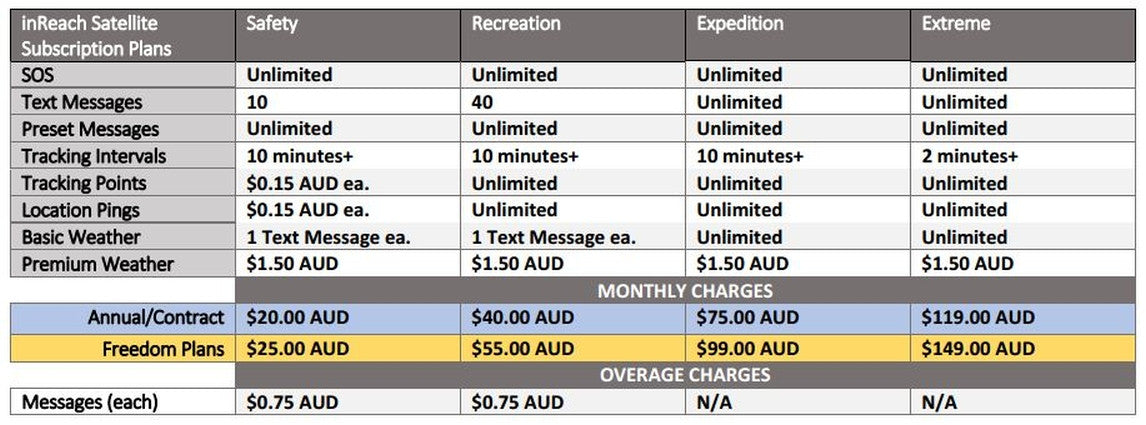
Task: Select the $119.00 AUD Extreme annual price
Action: tap(978, 318)
